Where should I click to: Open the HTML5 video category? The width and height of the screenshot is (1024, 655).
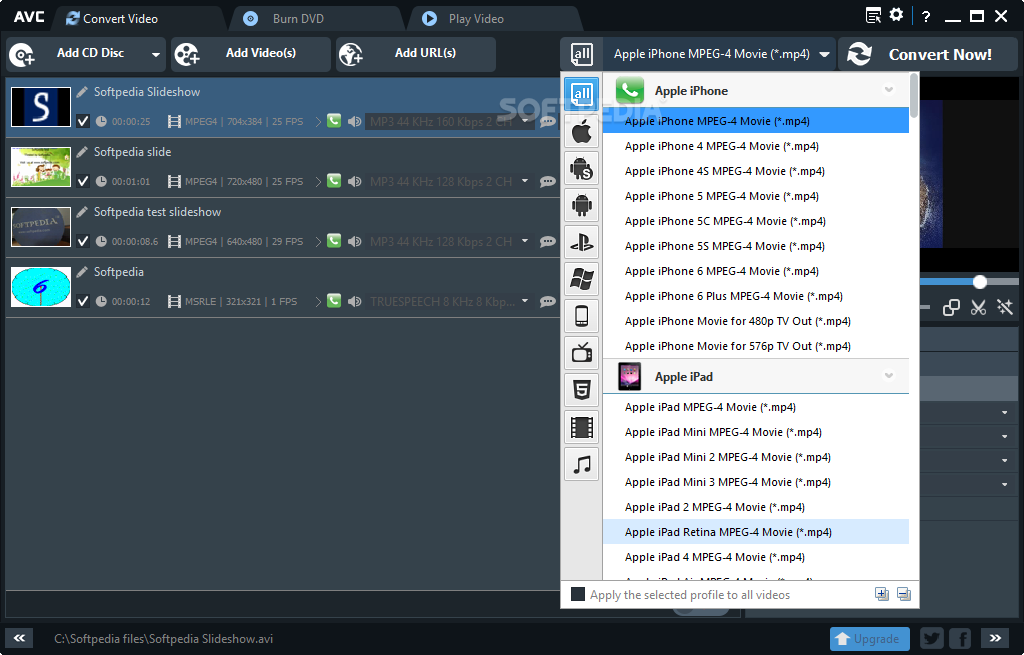(581, 391)
